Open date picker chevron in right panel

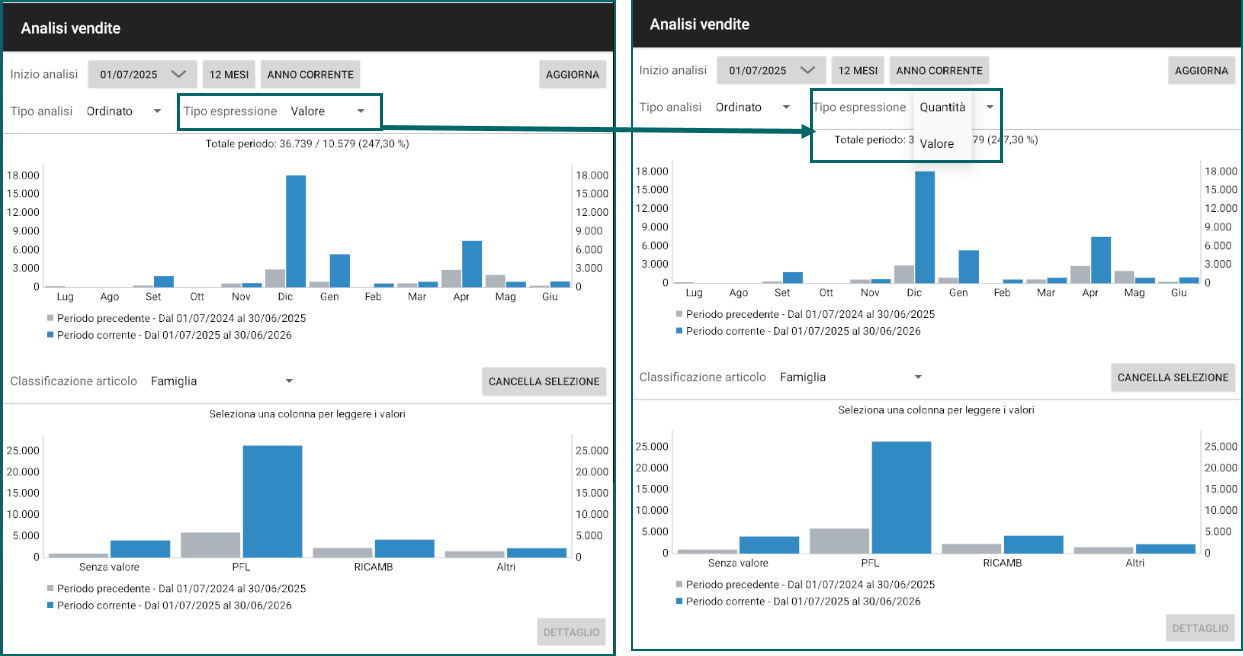click(809, 70)
